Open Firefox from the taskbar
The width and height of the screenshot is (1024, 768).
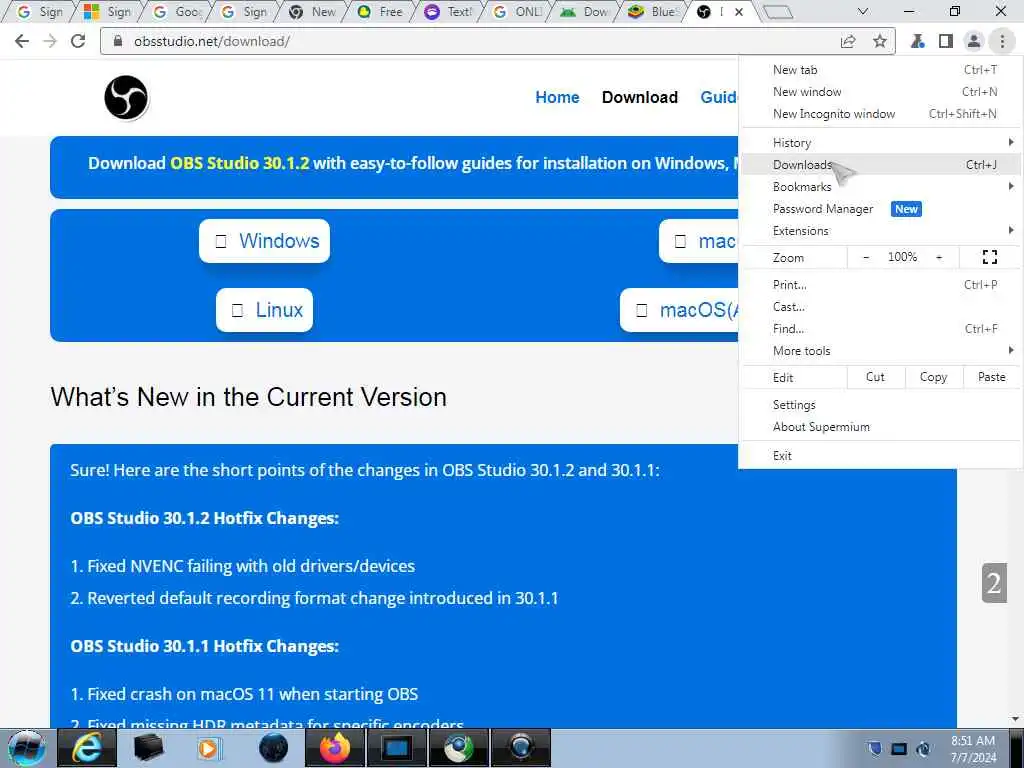click(335, 748)
